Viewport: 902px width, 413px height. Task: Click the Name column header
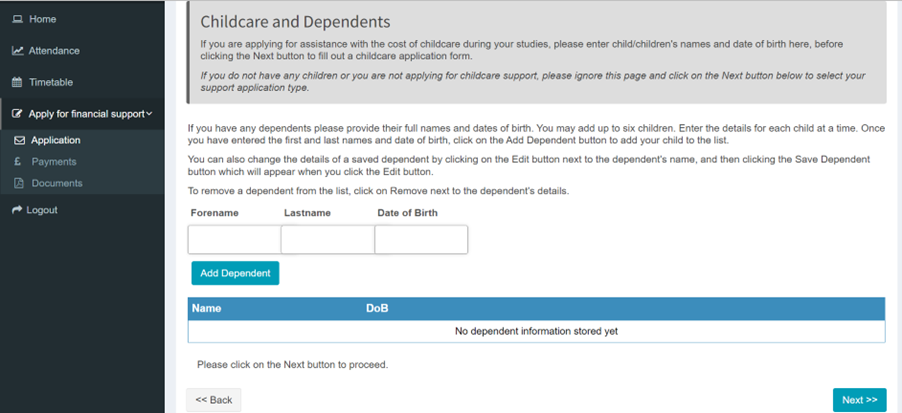coord(207,309)
